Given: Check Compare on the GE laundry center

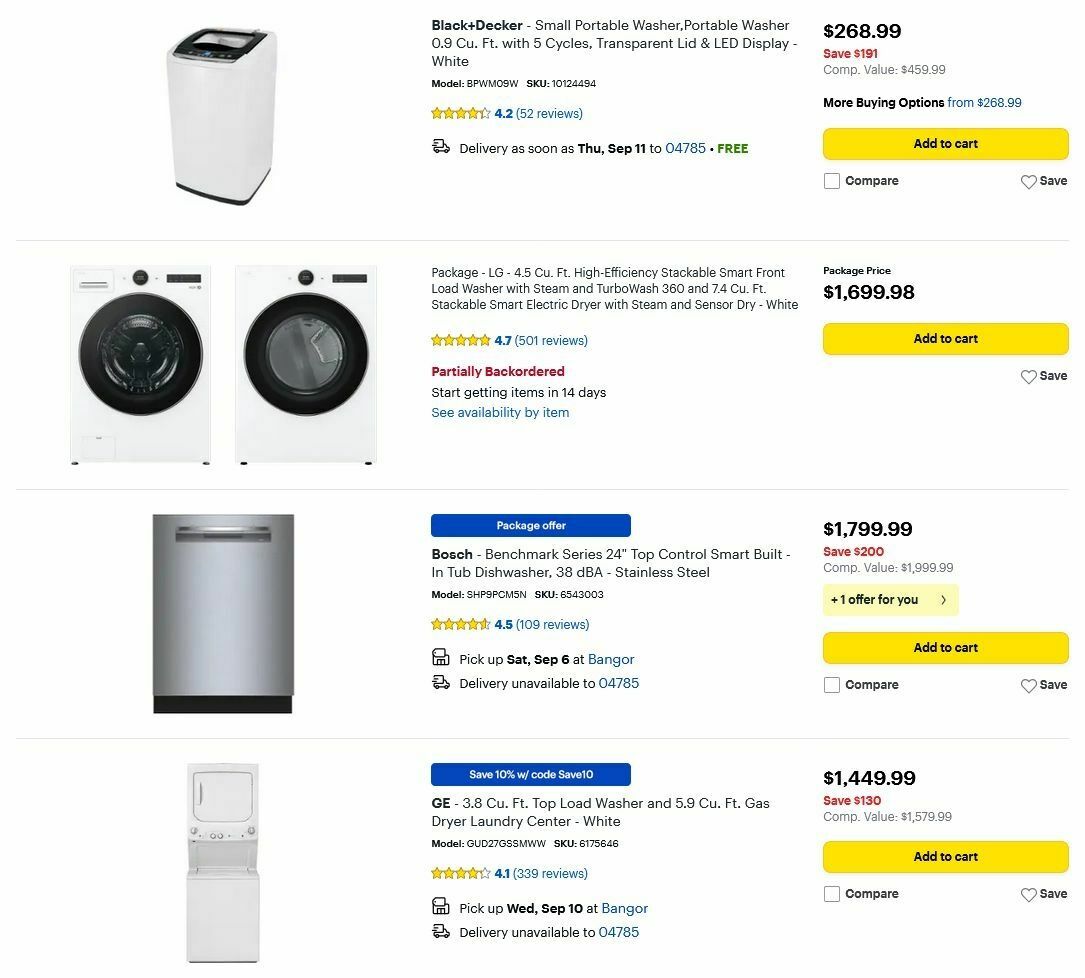Looking at the screenshot, I should coord(832,894).
